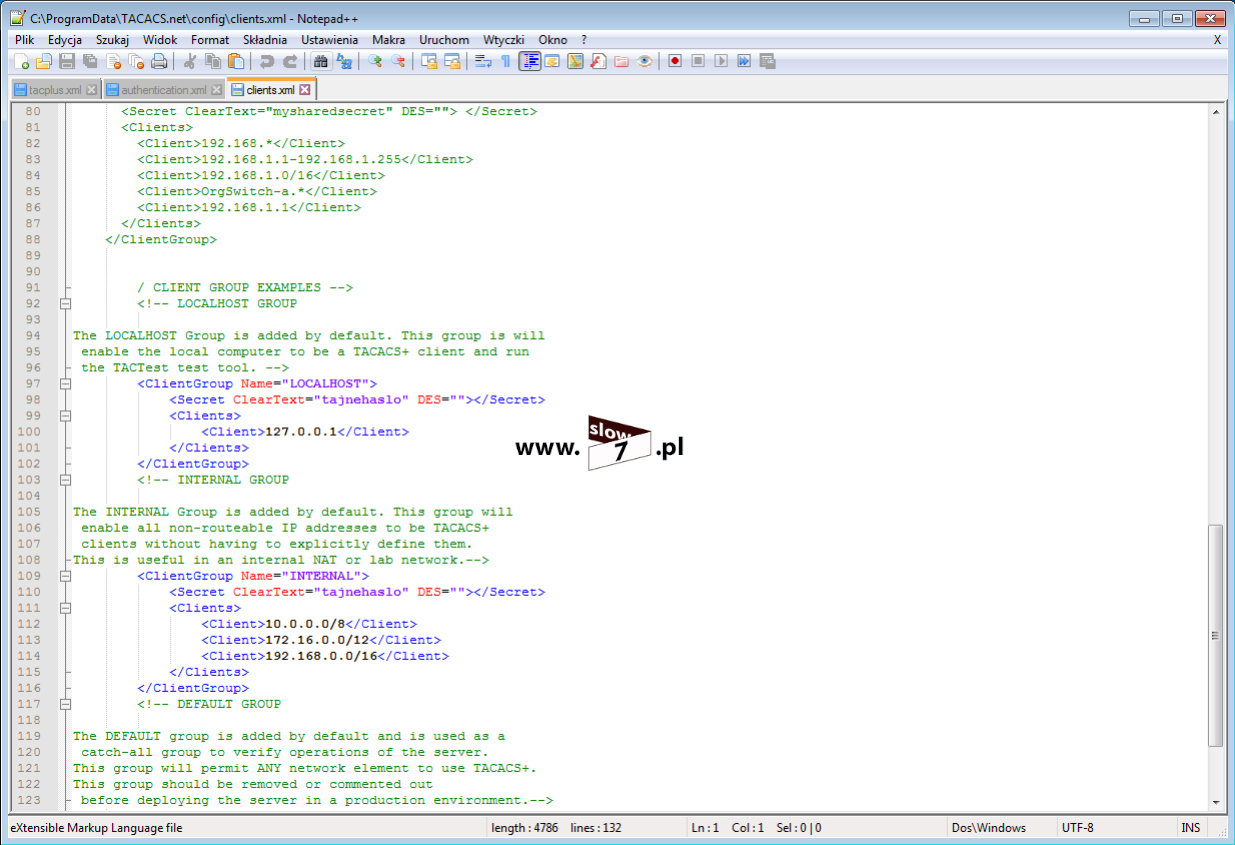Cut selection with the scissors icon
1235x845 pixels.
[190, 61]
